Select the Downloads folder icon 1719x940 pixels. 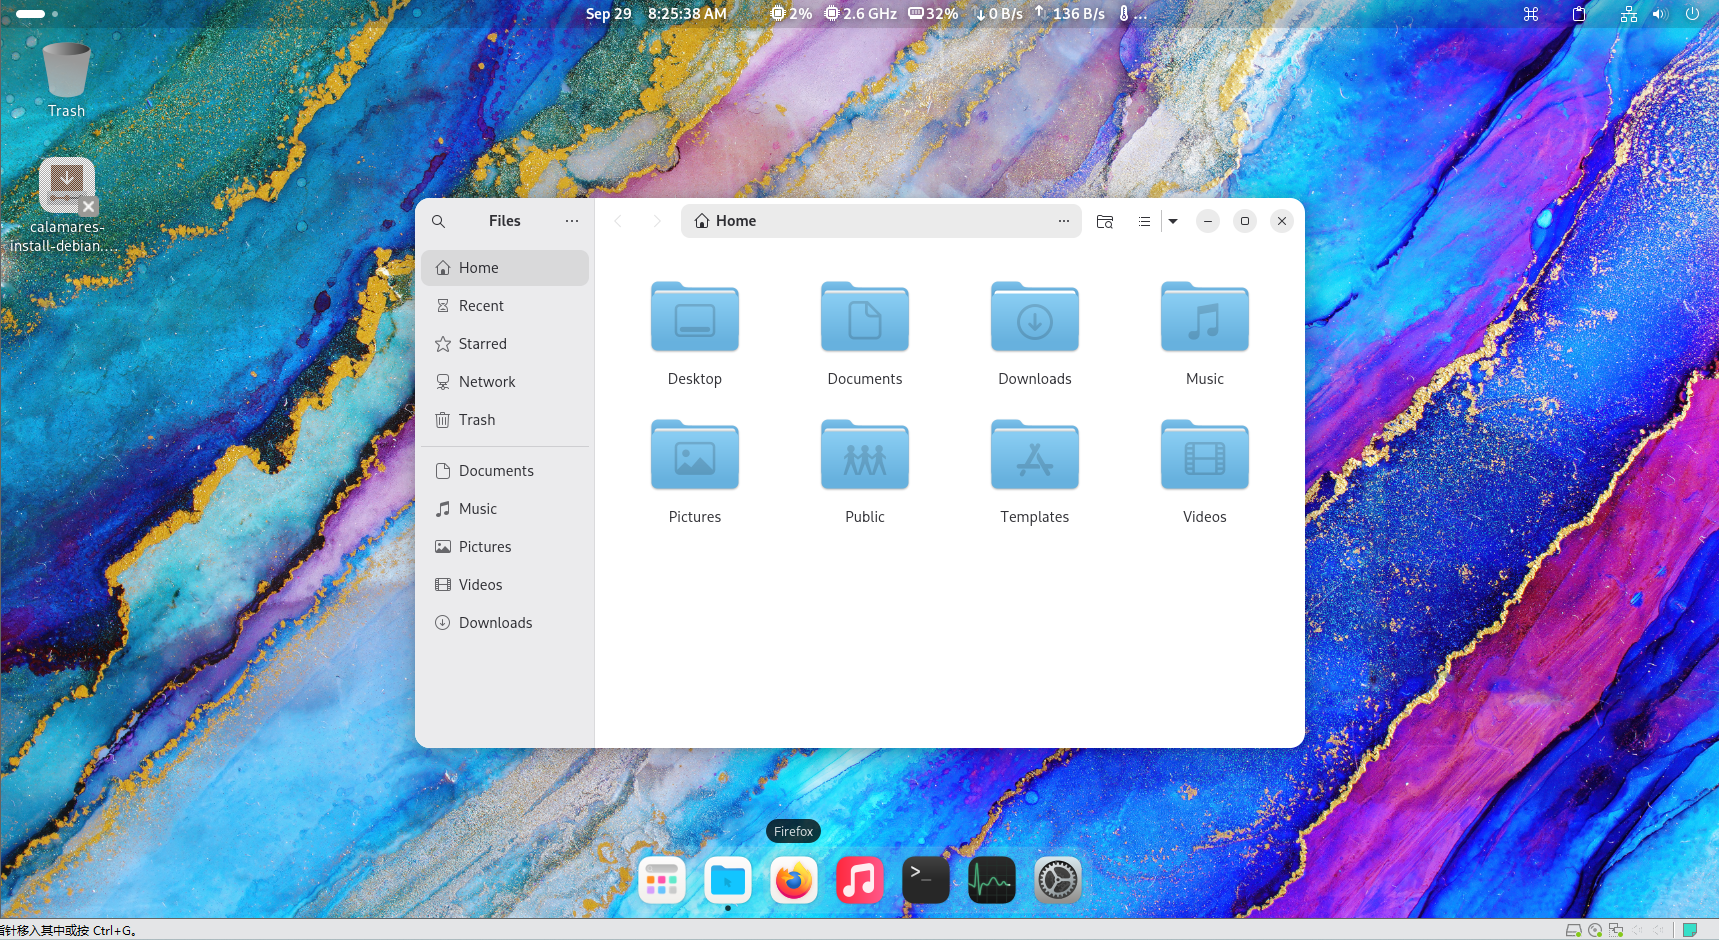[1035, 317]
